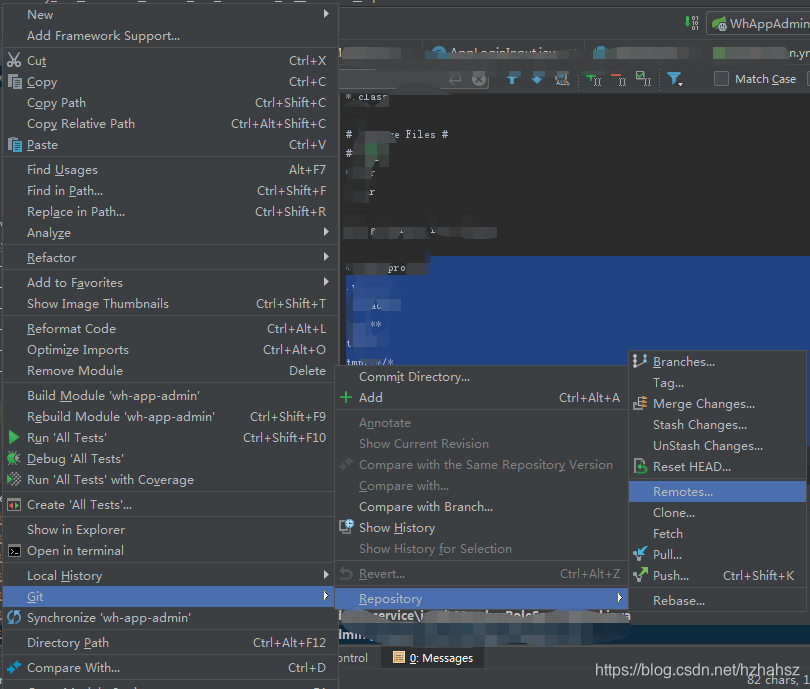Viewport: 810px width, 689px height.
Task: Select Copy Path menu item
Action: pos(170,102)
